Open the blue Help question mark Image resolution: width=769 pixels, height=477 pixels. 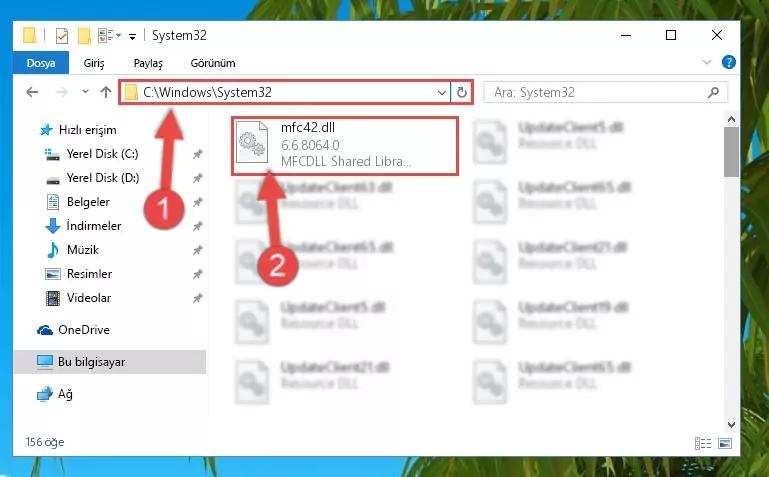[728, 62]
